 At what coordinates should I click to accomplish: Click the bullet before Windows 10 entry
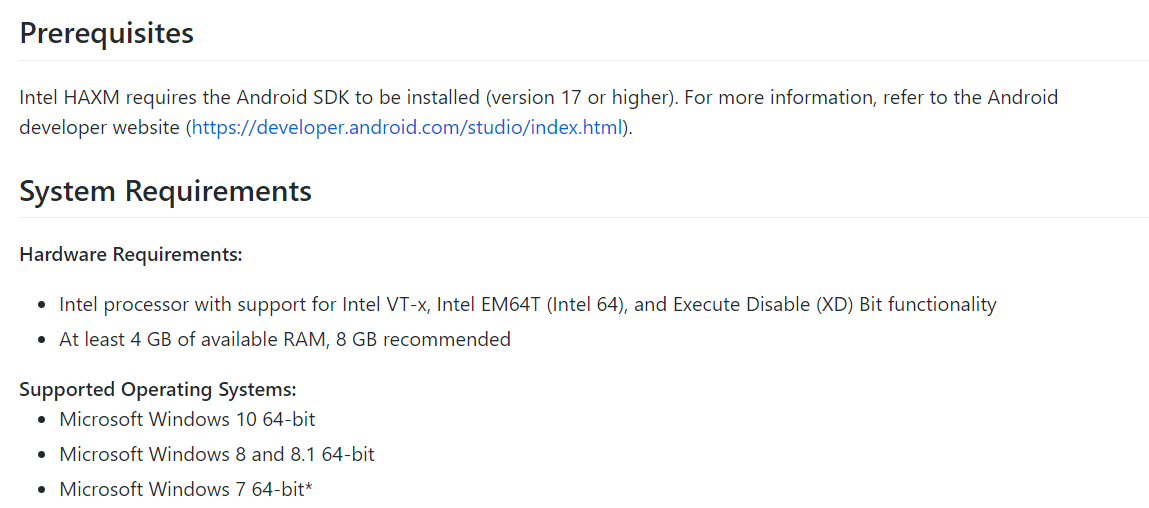pyautogui.click(x=43, y=420)
